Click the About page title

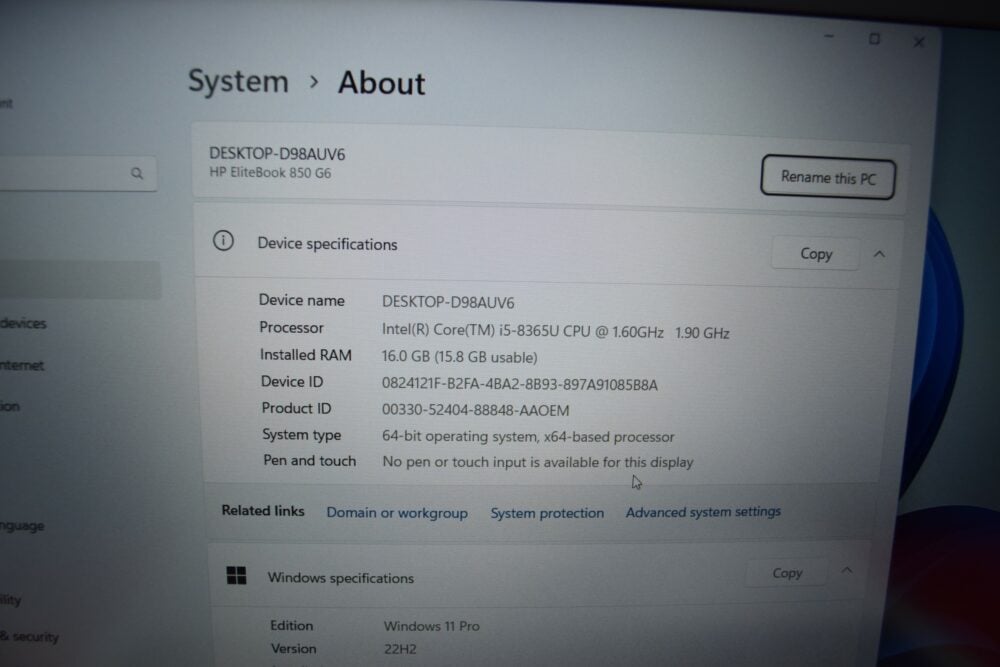[x=381, y=83]
